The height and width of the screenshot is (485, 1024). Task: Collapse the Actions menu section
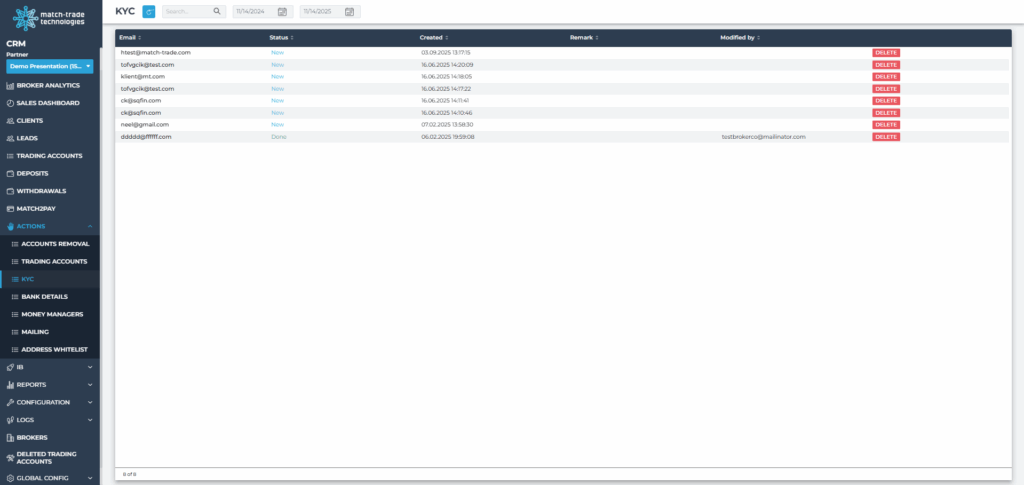tap(90, 226)
